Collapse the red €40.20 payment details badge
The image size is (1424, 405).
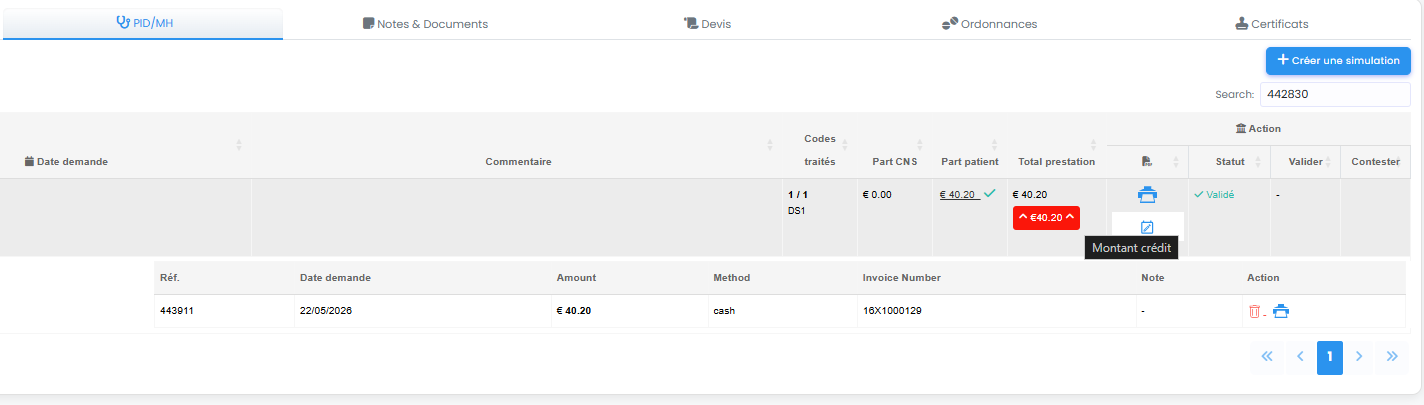tap(1046, 218)
